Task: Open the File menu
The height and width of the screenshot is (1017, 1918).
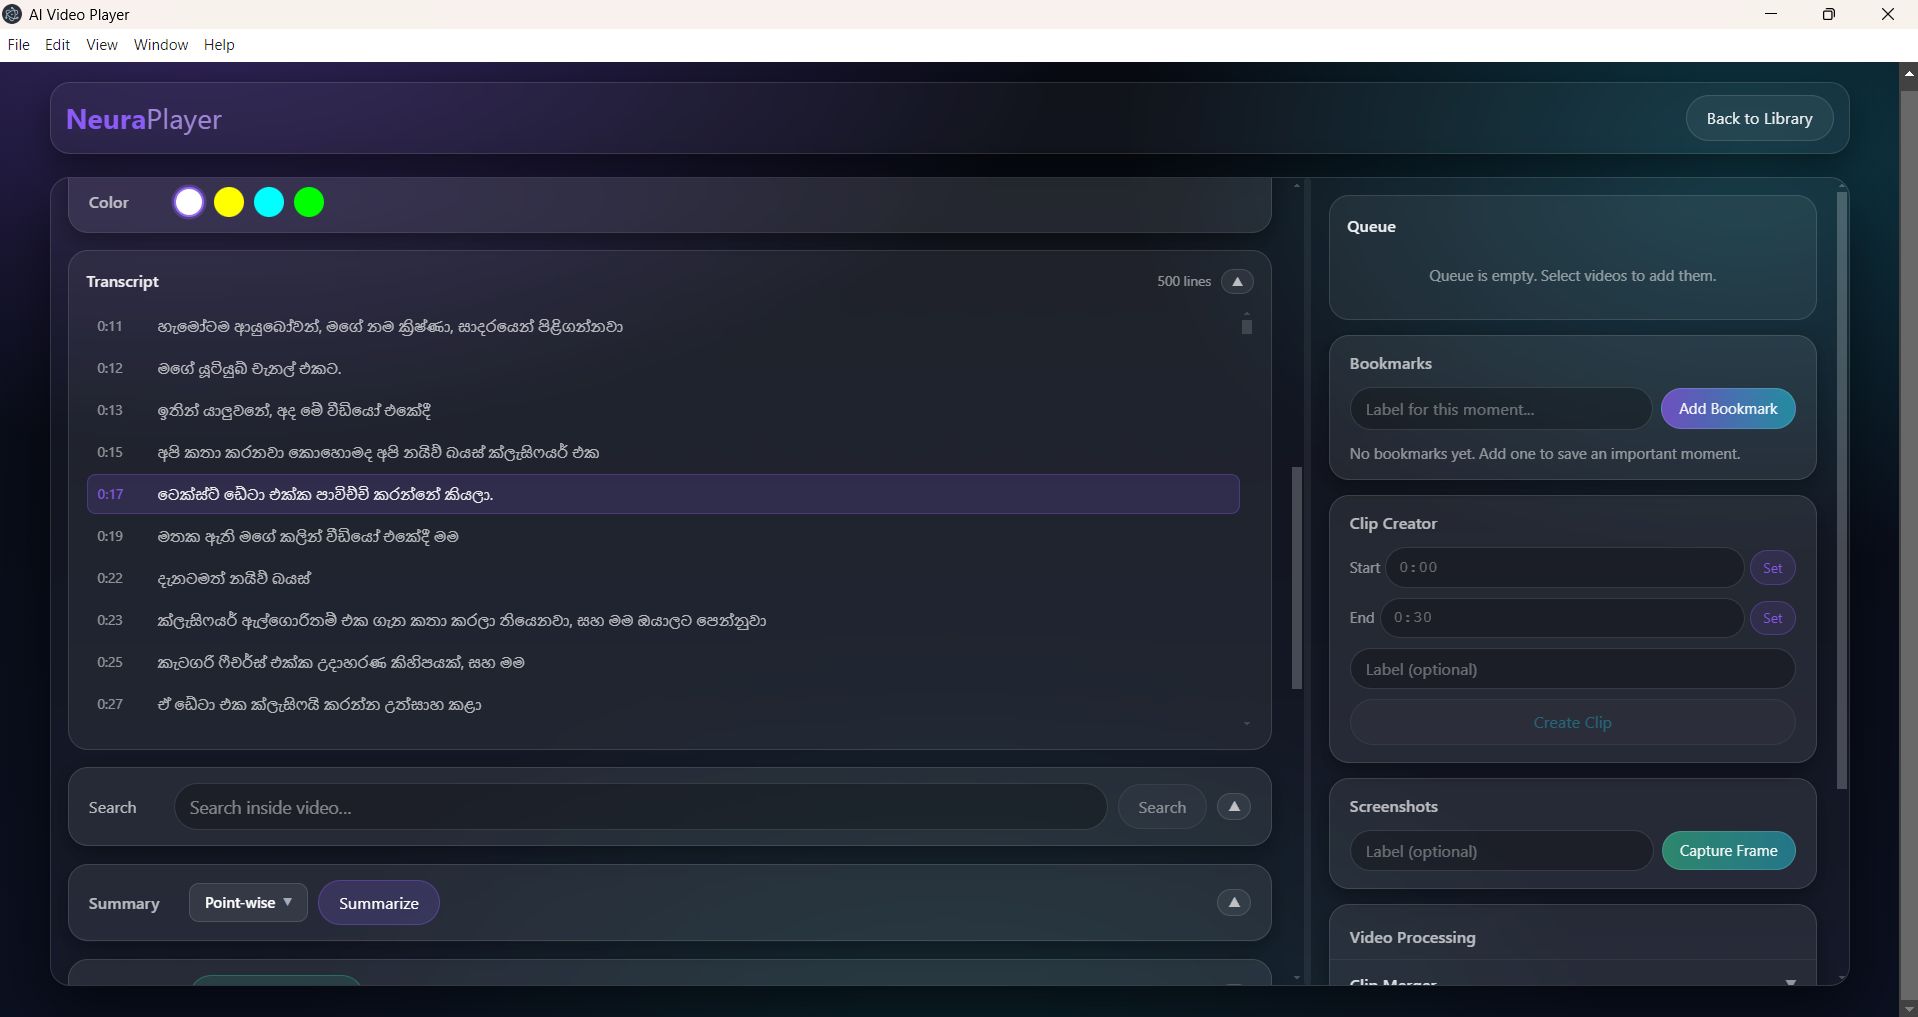Action: [18, 45]
